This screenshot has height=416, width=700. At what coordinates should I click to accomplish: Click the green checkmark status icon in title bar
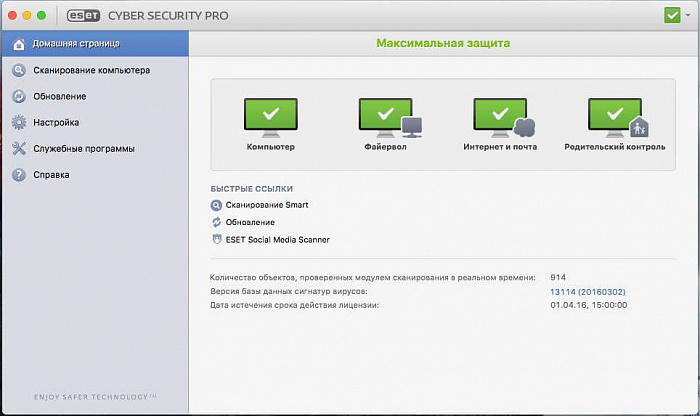pos(672,15)
